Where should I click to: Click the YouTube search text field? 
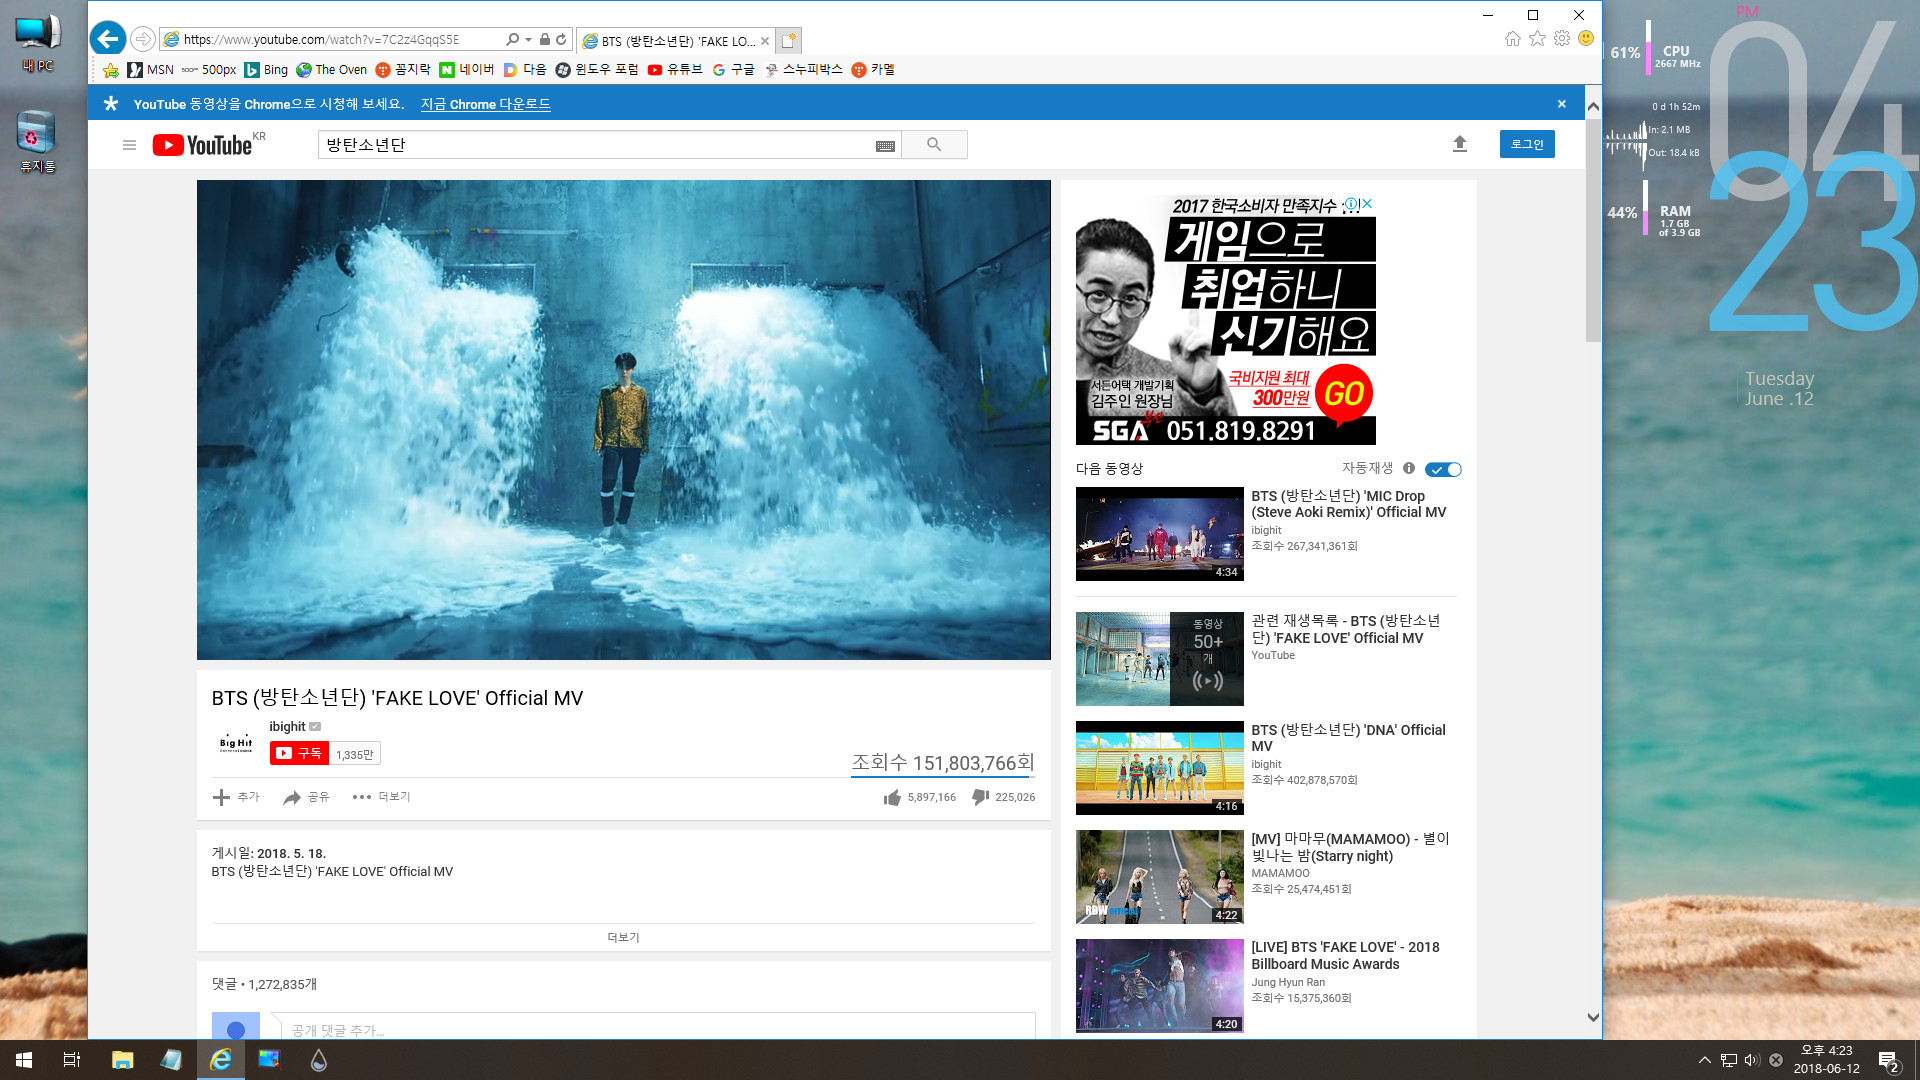click(595, 145)
